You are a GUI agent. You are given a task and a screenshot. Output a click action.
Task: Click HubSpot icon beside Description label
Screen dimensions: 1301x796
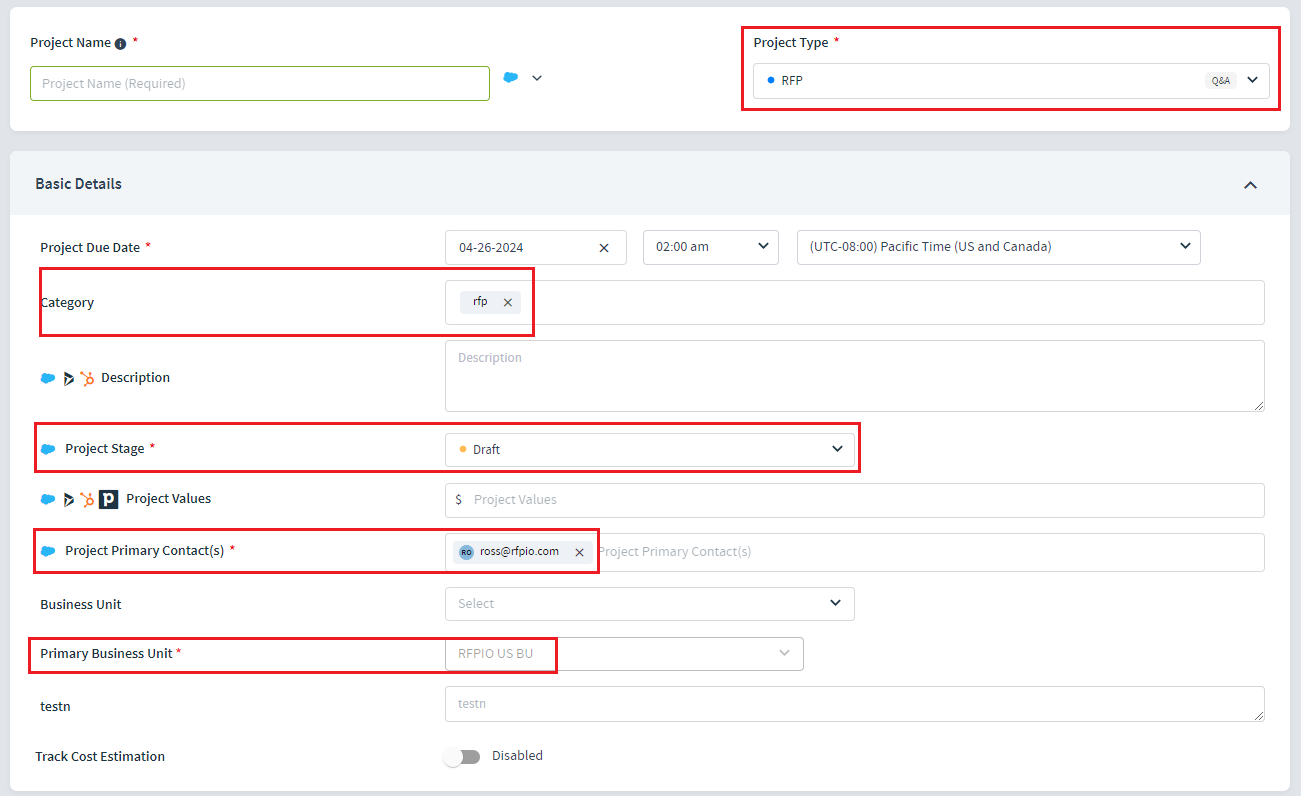click(x=87, y=378)
